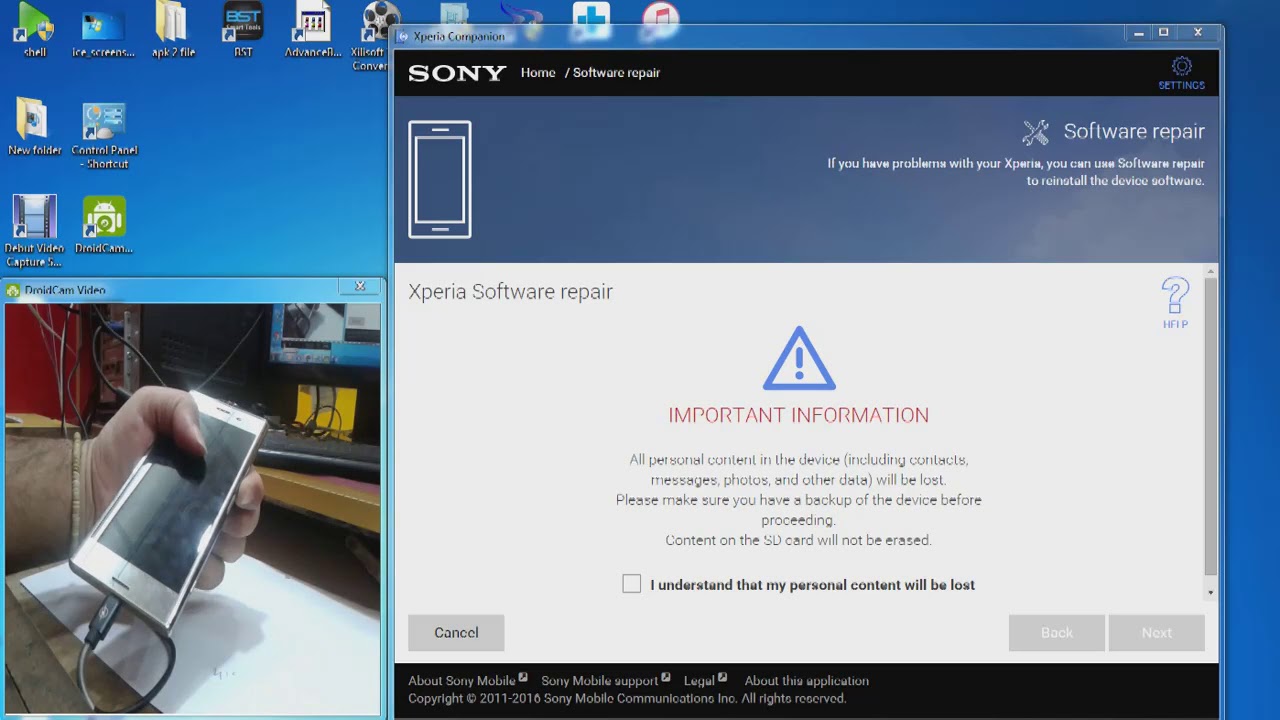This screenshot has height=720, width=1280.
Task: Click the scrollbar up arrow in Xperia Companion
Action: pyautogui.click(x=1211, y=271)
